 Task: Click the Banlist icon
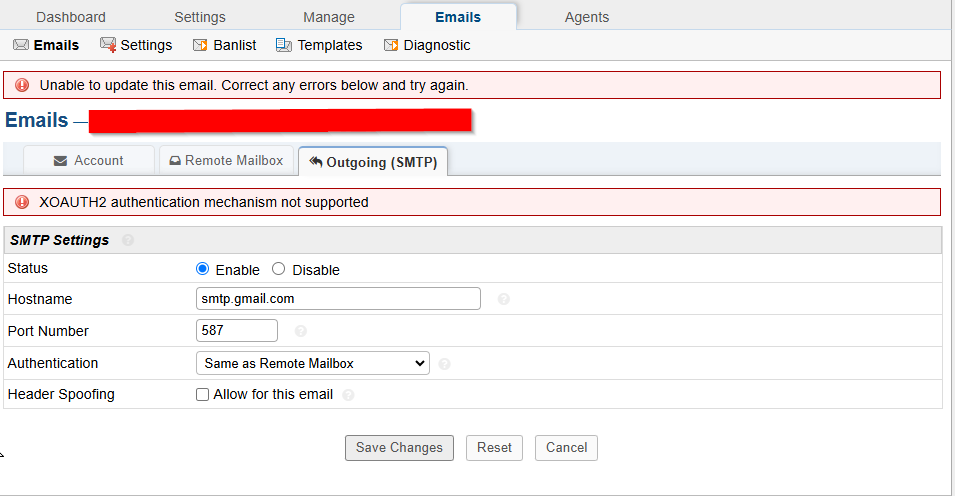(200, 45)
